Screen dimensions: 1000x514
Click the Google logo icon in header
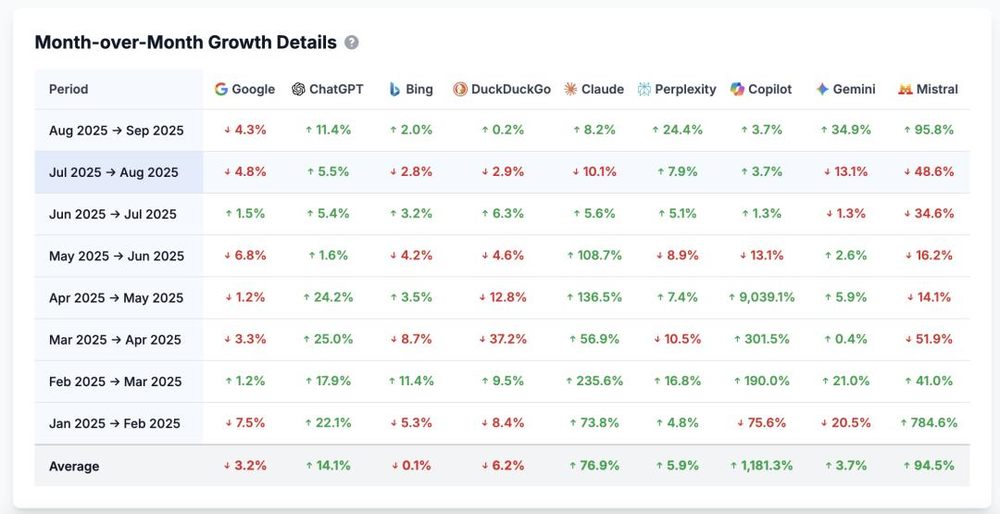[x=221, y=89]
